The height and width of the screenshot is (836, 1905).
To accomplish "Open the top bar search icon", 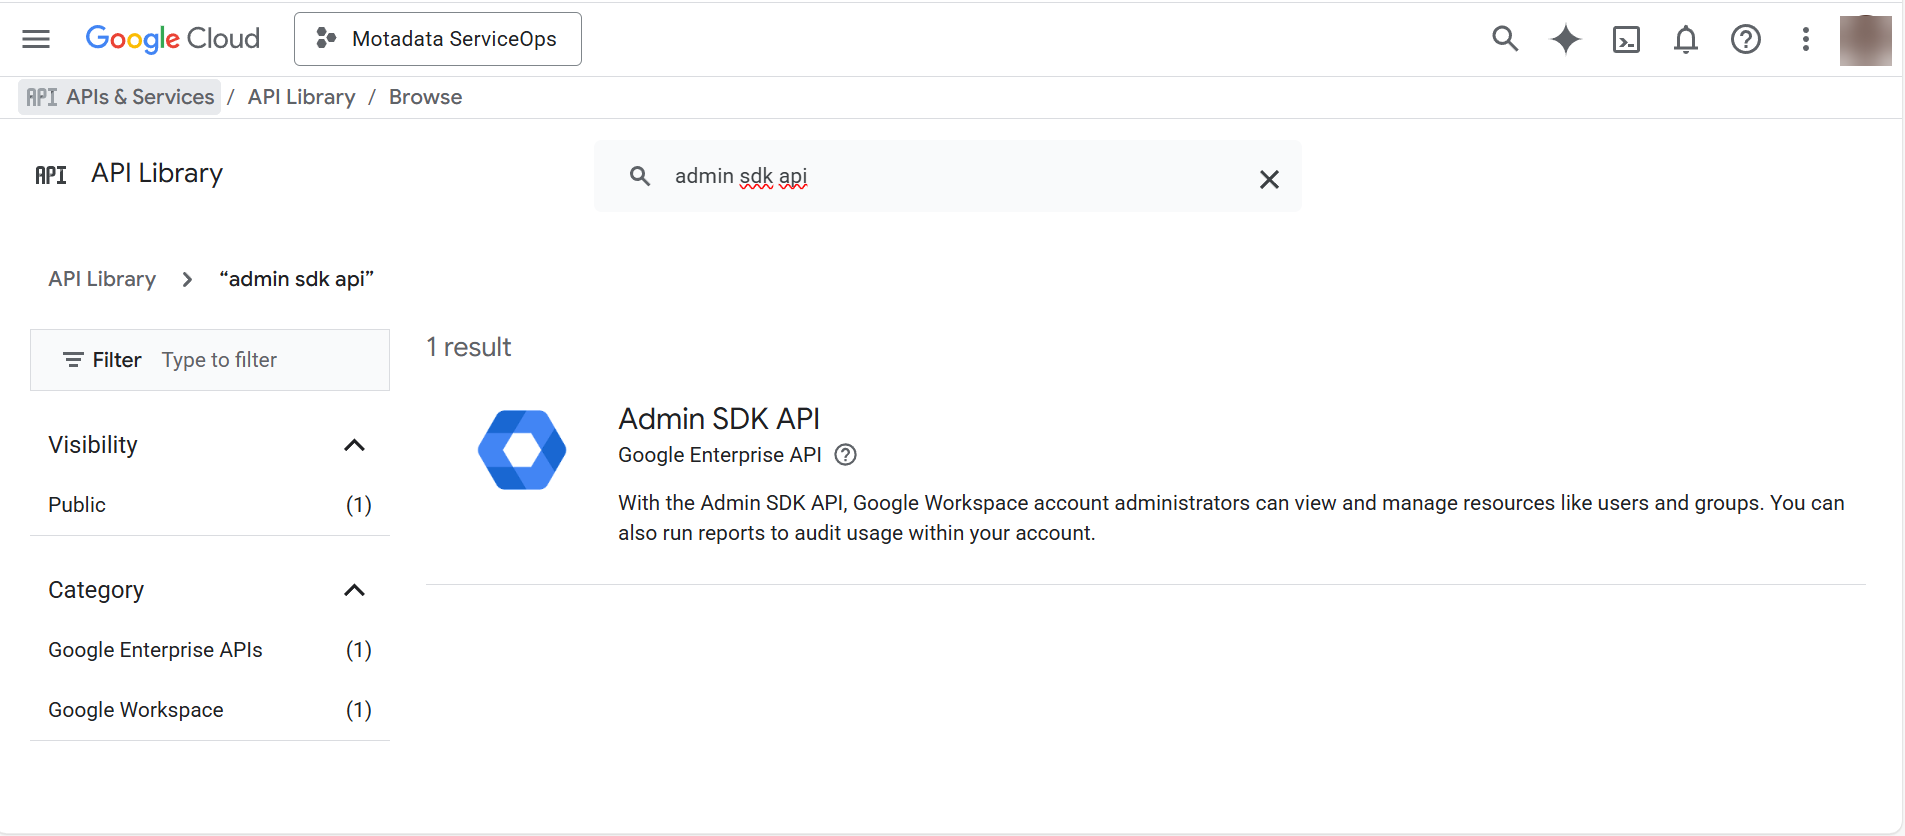I will [1505, 39].
